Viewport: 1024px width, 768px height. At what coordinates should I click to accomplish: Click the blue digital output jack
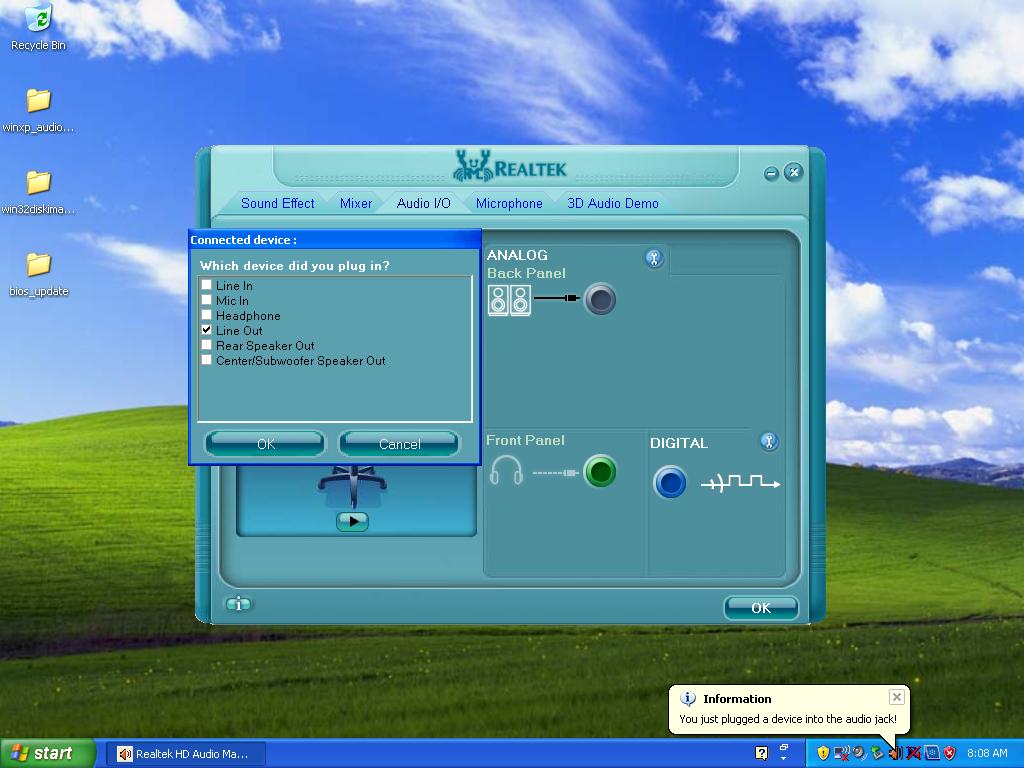[x=669, y=483]
